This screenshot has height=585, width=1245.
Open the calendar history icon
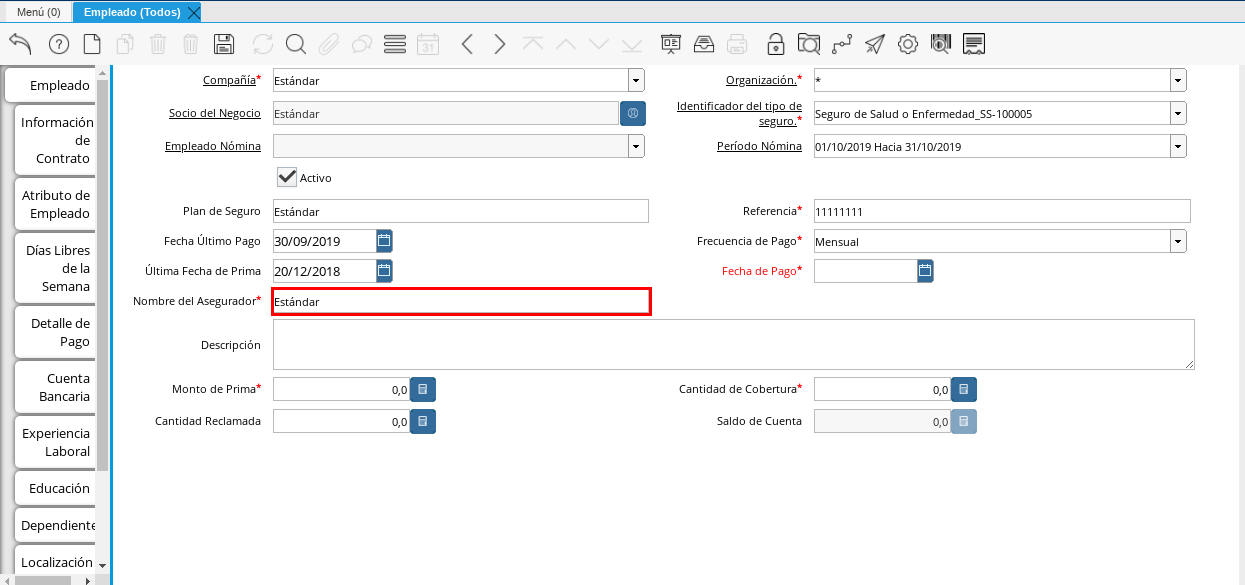pos(428,44)
